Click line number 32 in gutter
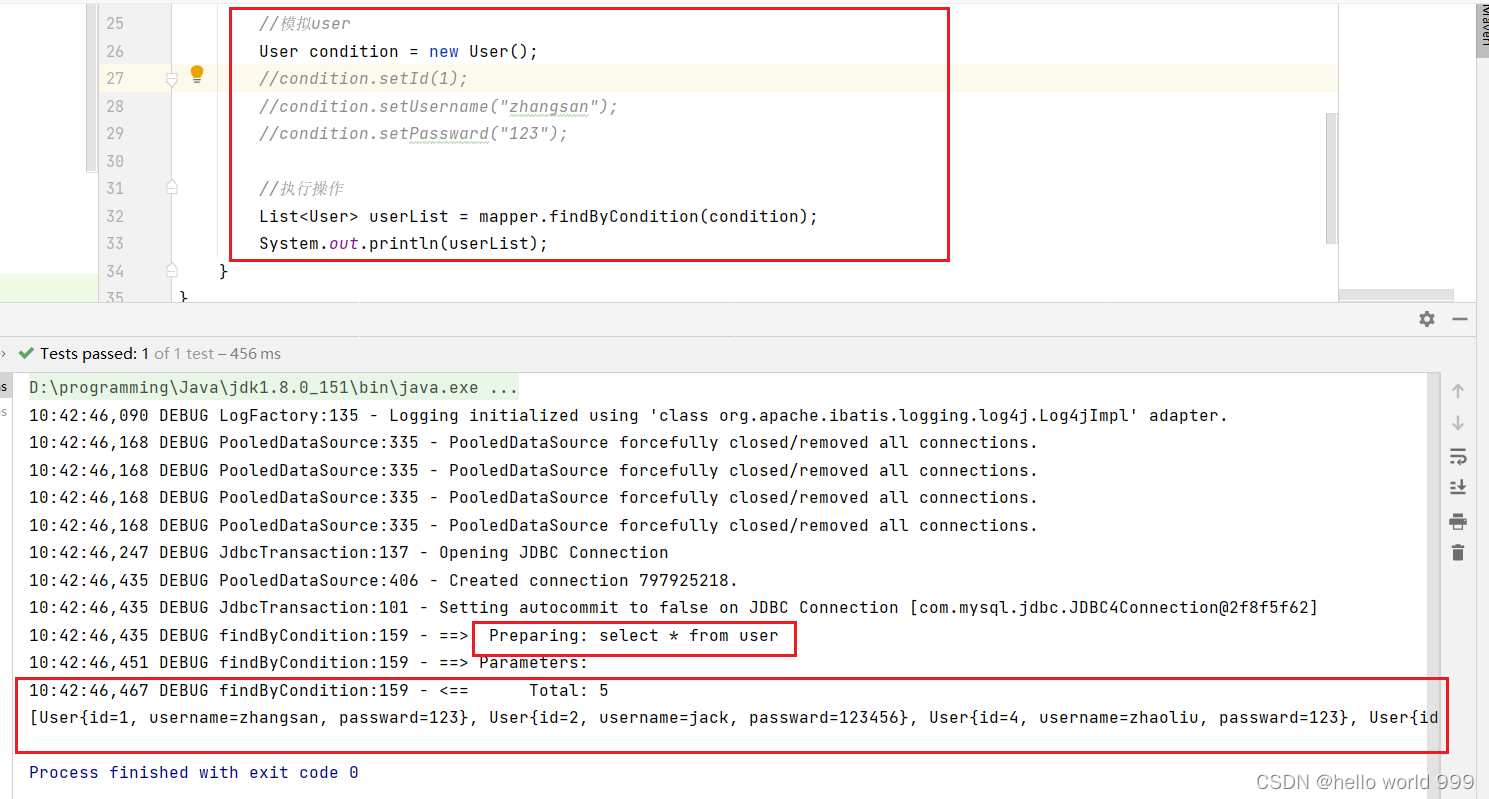 114,216
